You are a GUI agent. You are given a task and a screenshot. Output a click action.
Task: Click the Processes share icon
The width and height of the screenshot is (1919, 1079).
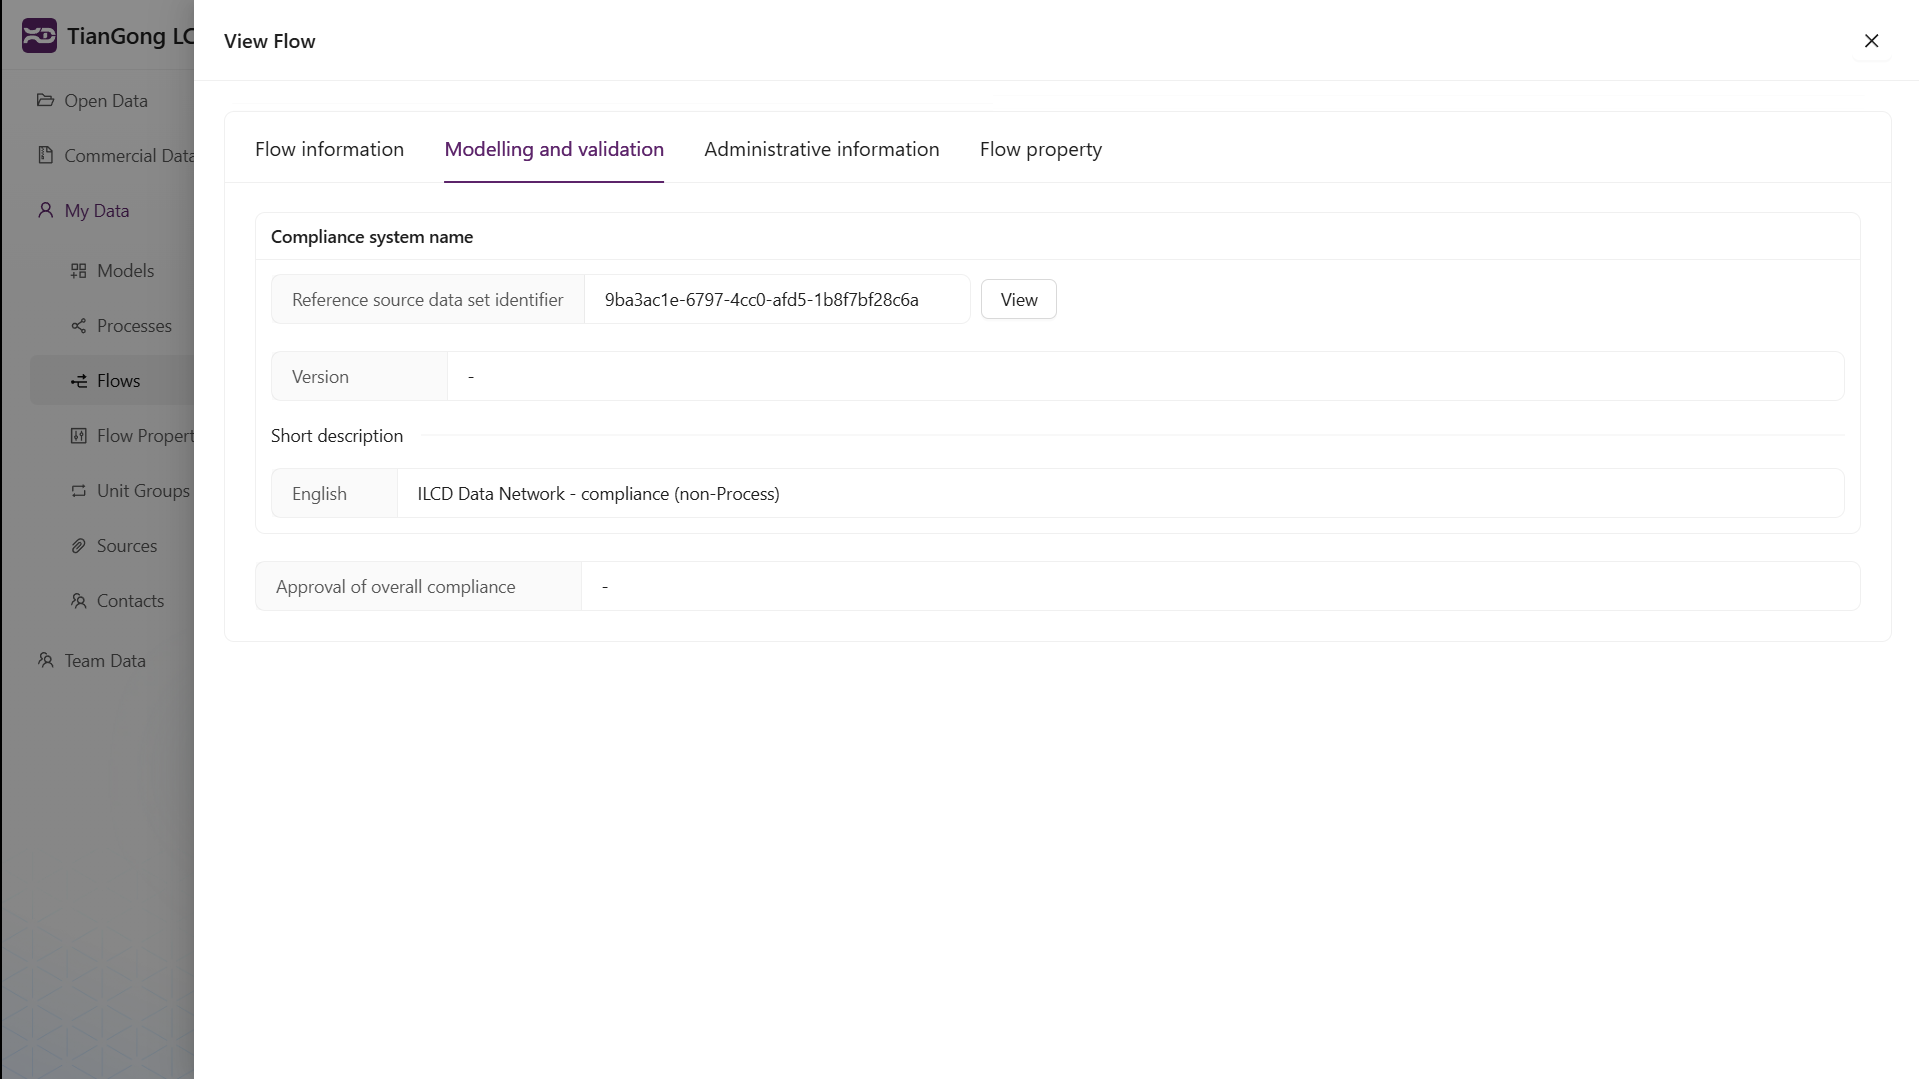(78, 326)
